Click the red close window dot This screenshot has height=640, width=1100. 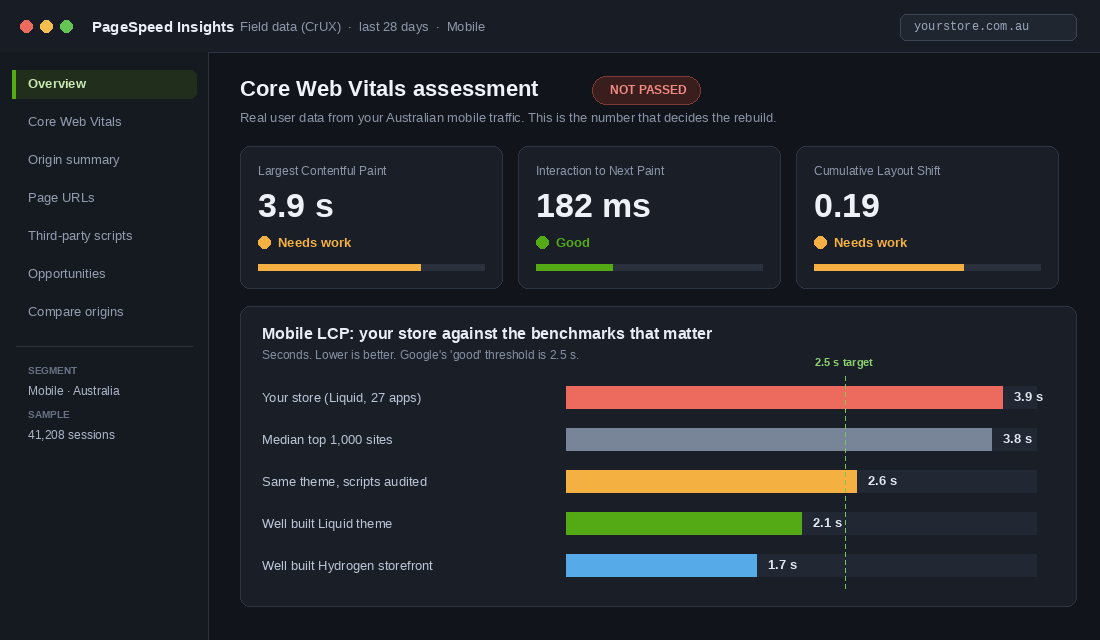[27, 27]
